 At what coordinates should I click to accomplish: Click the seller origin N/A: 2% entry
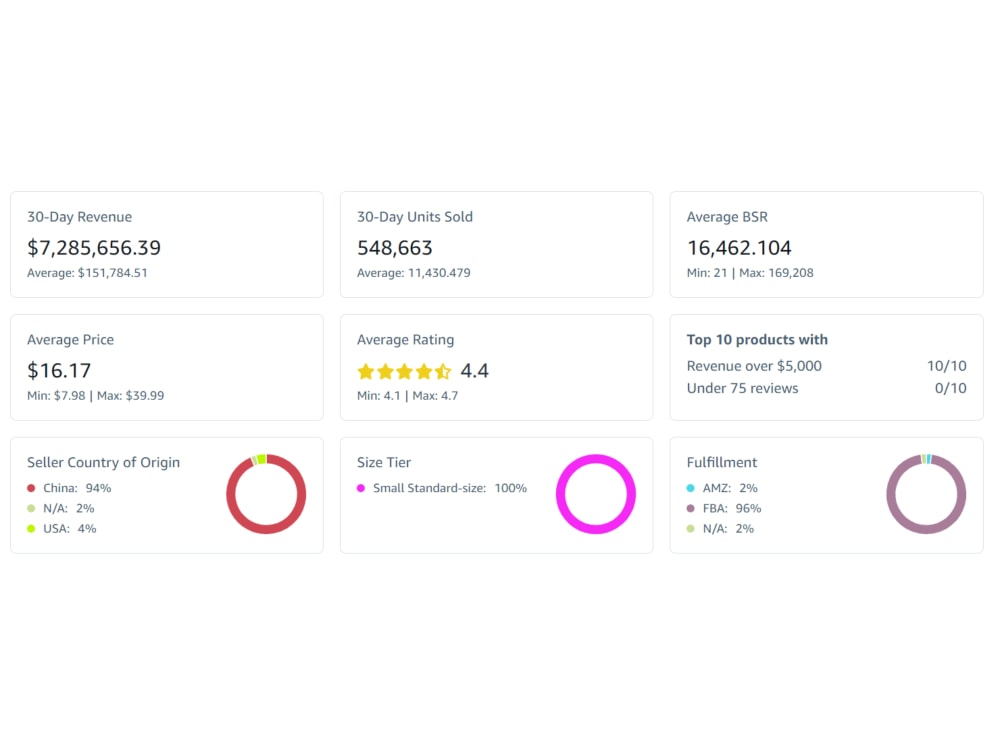point(69,509)
